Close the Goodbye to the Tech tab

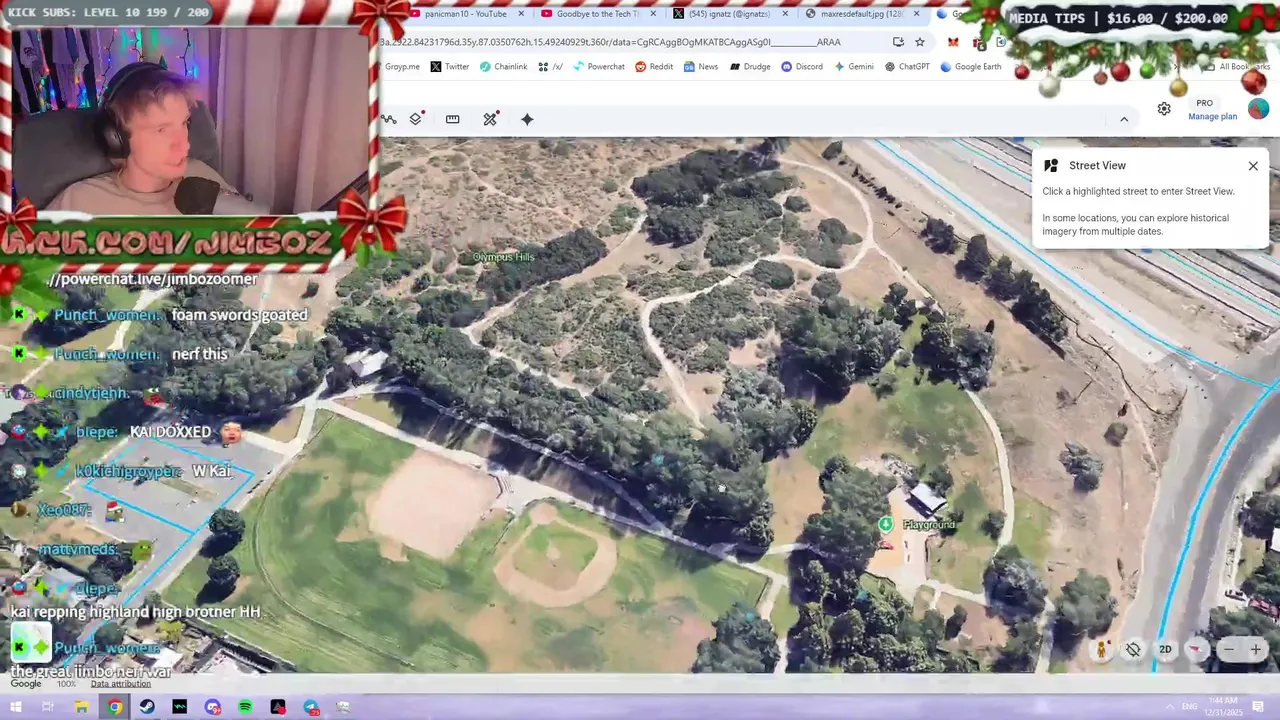(653, 14)
